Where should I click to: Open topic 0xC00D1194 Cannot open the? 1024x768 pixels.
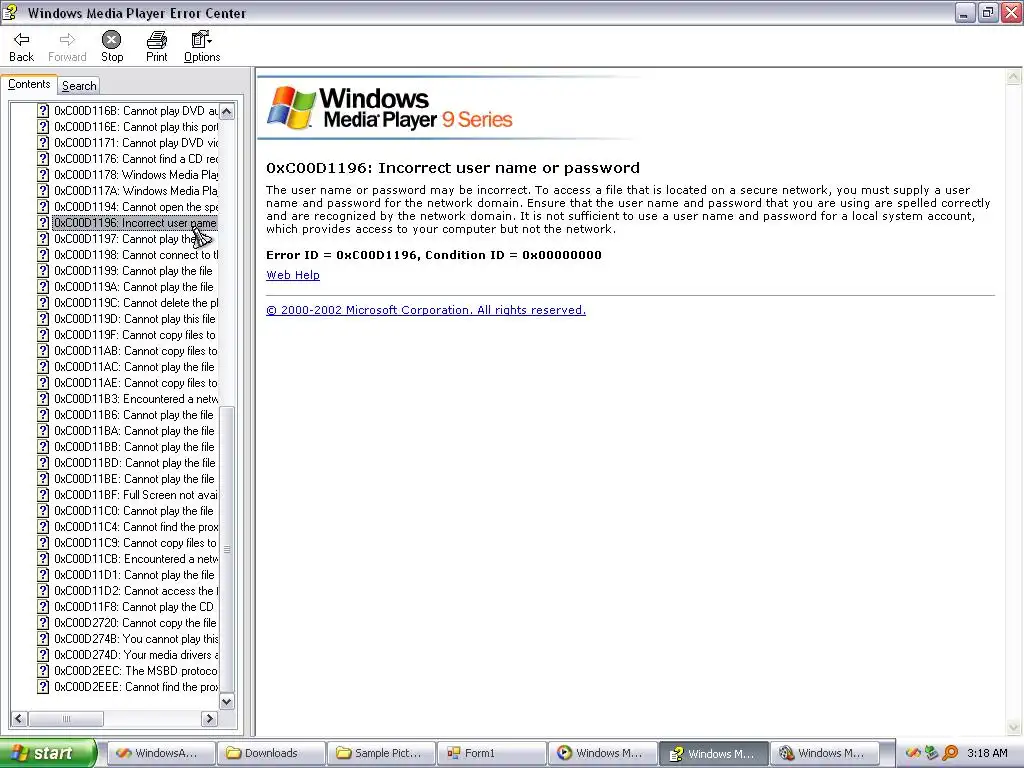click(136, 207)
